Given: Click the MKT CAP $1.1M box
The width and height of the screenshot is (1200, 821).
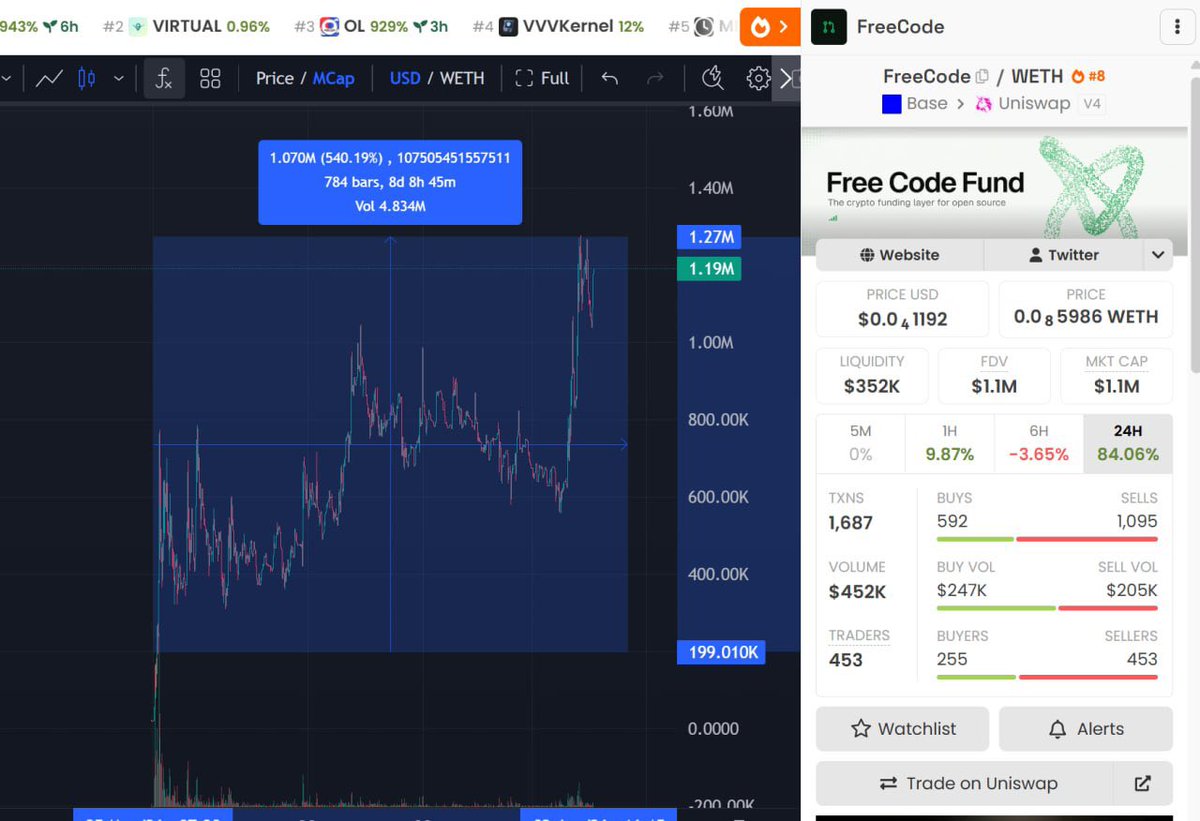Looking at the screenshot, I should 1116,374.
